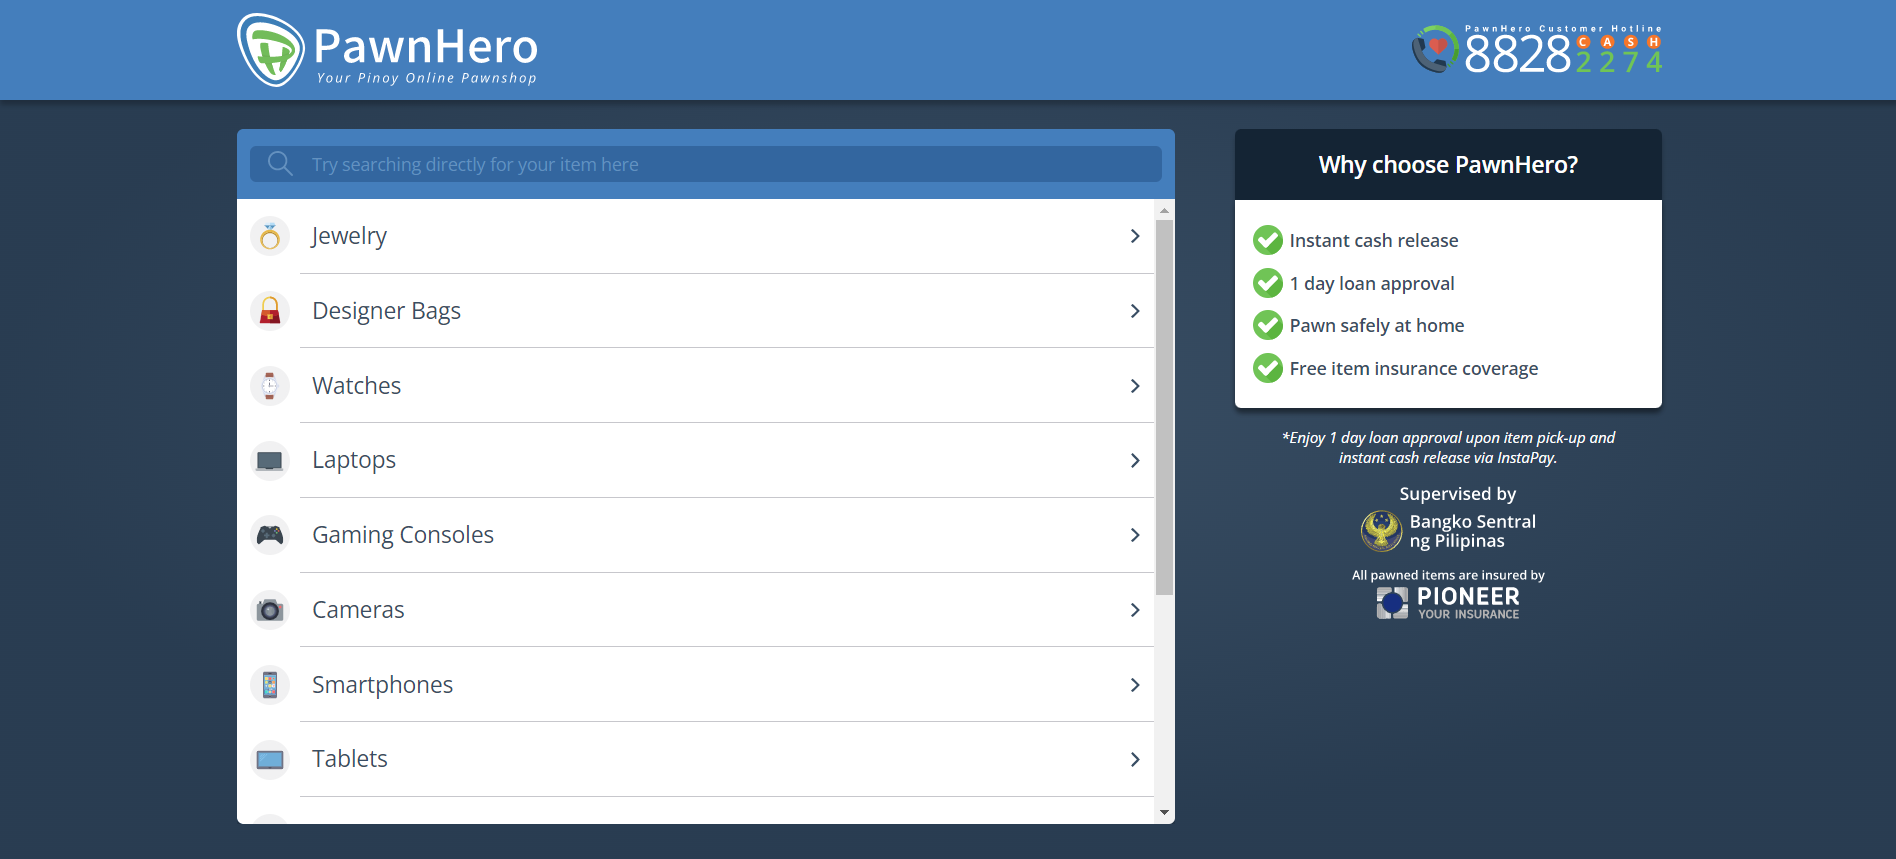Click Your Pinoy Online Pawnshop tagline

(x=427, y=78)
